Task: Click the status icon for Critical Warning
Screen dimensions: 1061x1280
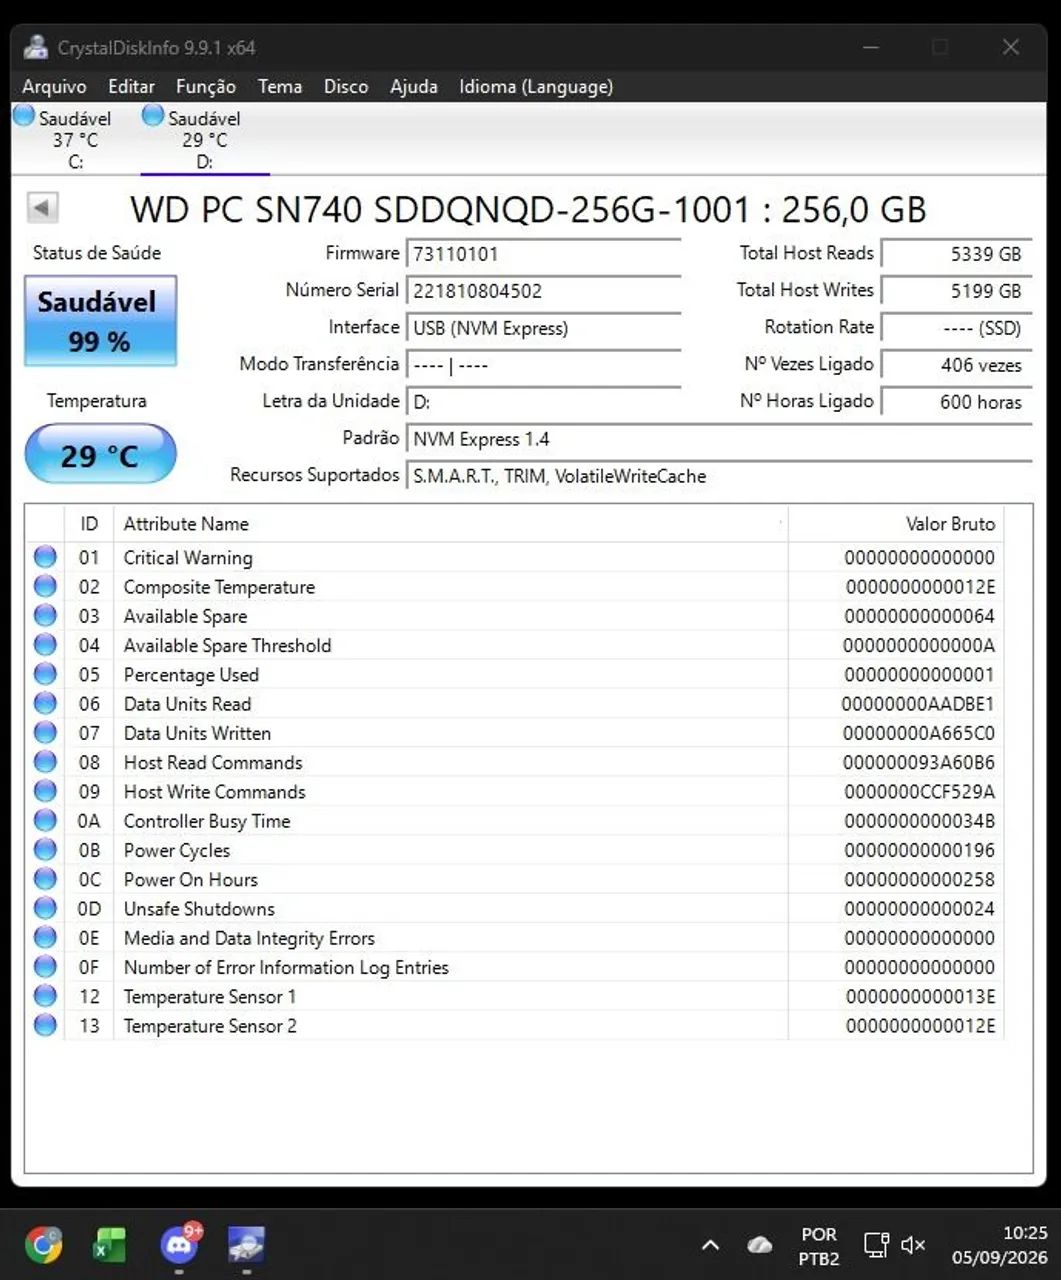Action: (45, 557)
